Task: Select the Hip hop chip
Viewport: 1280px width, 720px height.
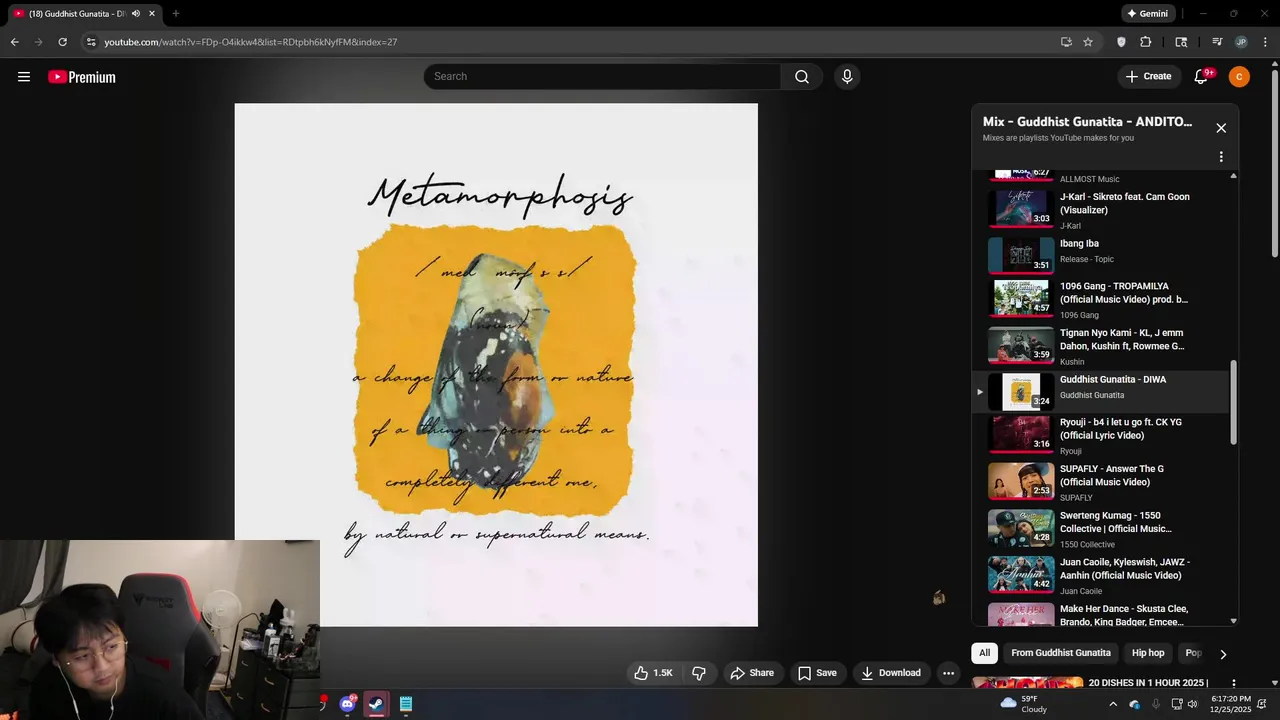Action: (x=1148, y=653)
